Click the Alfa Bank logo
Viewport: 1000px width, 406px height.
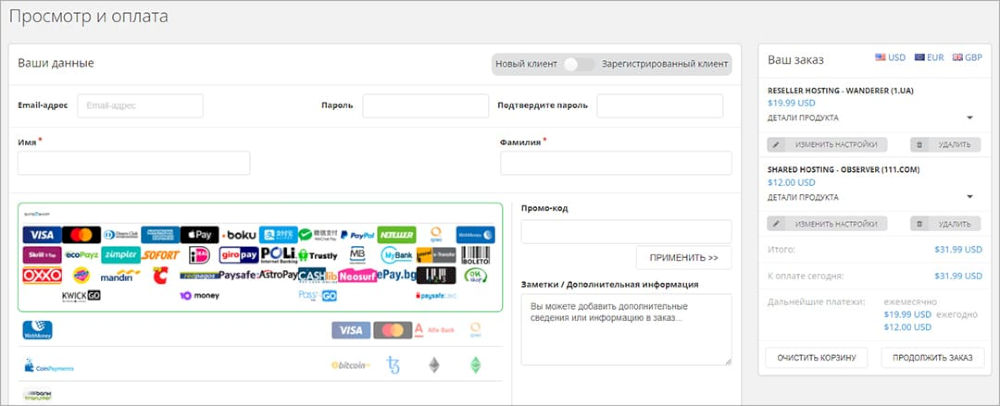point(434,330)
